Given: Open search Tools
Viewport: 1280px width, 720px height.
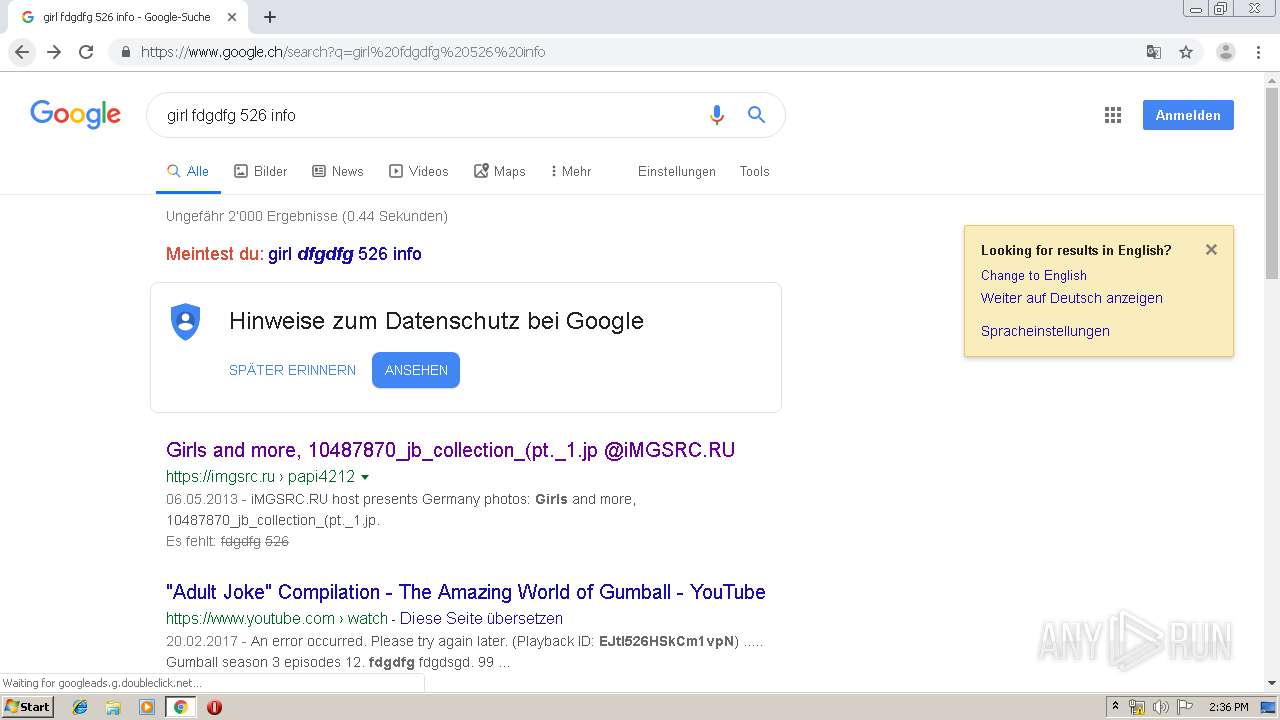Looking at the screenshot, I should tap(754, 171).
